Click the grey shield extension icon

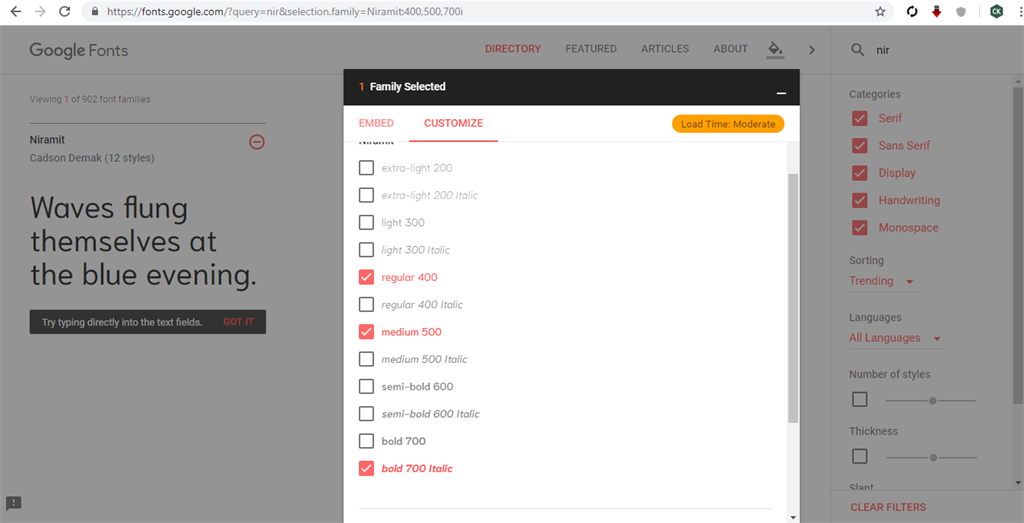(x=961, y=11)
